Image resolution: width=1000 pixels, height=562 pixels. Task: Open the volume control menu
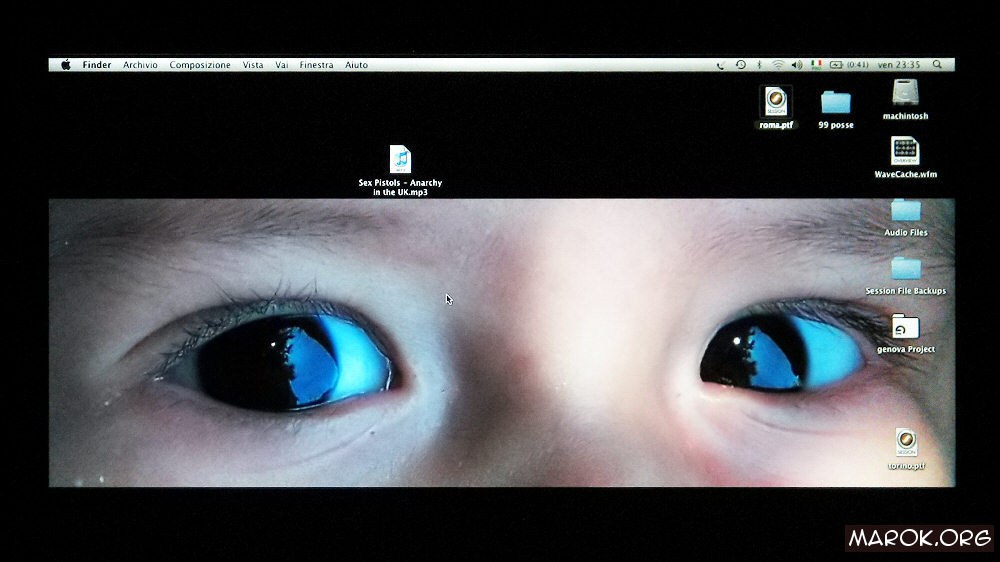click(x=796, y=65)
